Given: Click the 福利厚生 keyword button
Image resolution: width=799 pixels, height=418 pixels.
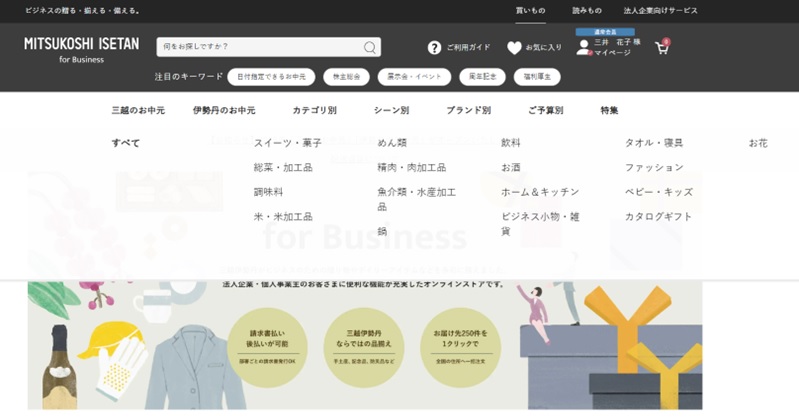Looking at the screenshot, I should [x=537, y=77].
